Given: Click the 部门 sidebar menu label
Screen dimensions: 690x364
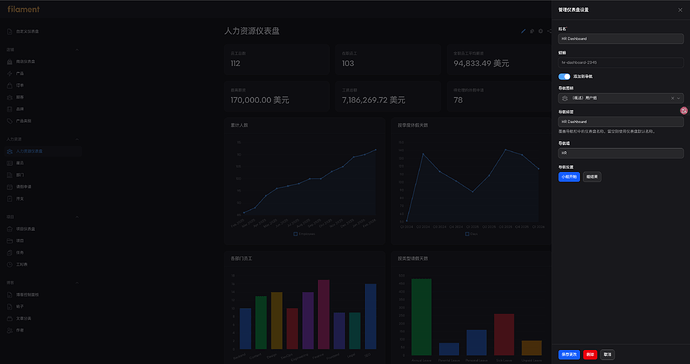Looking at the screenshot, I should pyautogui.click(x=20, y=175).
